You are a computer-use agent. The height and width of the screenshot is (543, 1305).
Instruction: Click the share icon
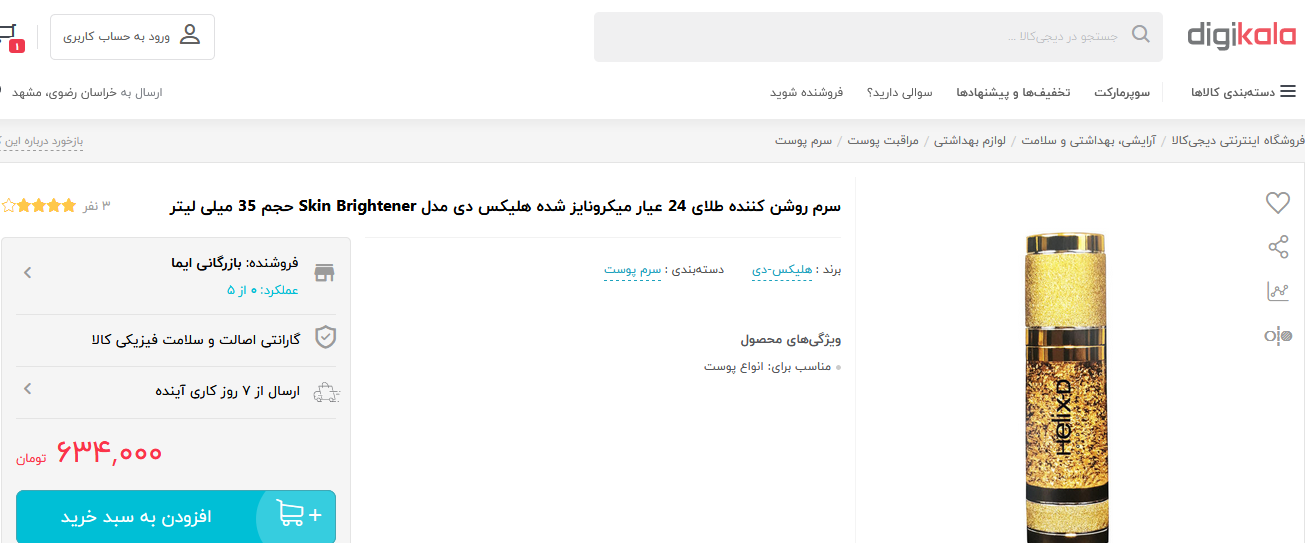click(x=1278, y=247)
